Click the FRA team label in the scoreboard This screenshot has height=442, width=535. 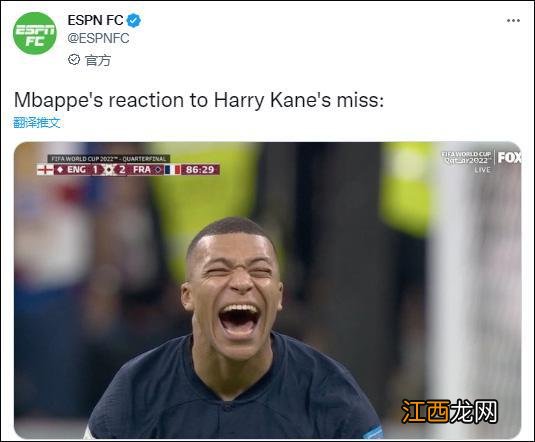[x=142, y=170]
